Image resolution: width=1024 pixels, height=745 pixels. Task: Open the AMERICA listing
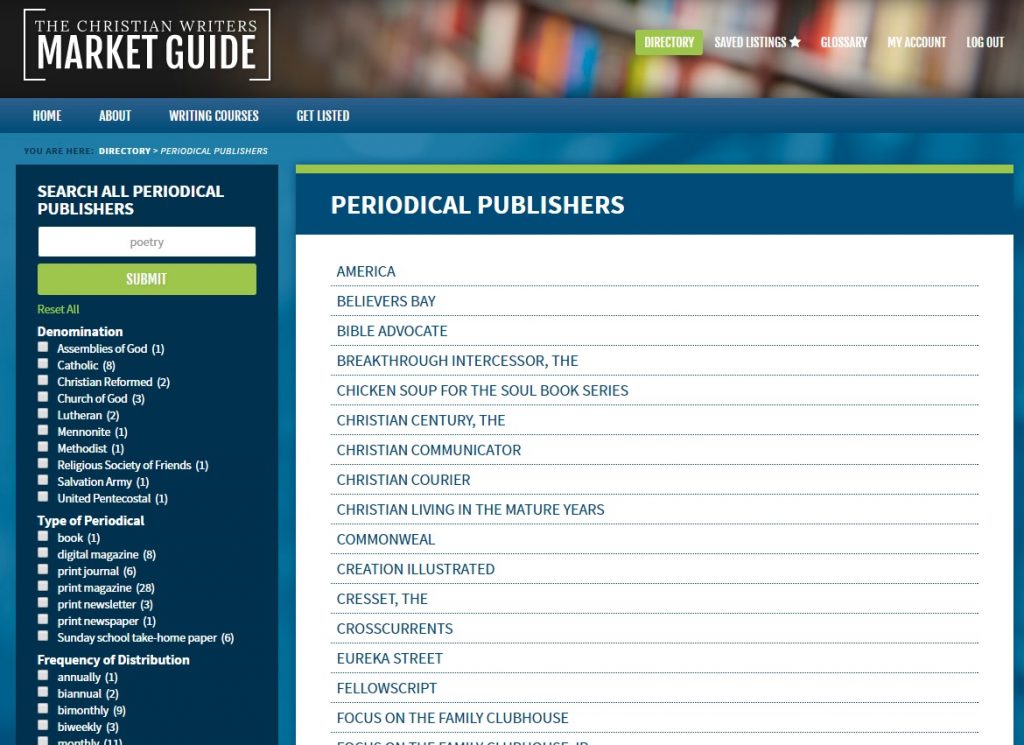[366, 272]
